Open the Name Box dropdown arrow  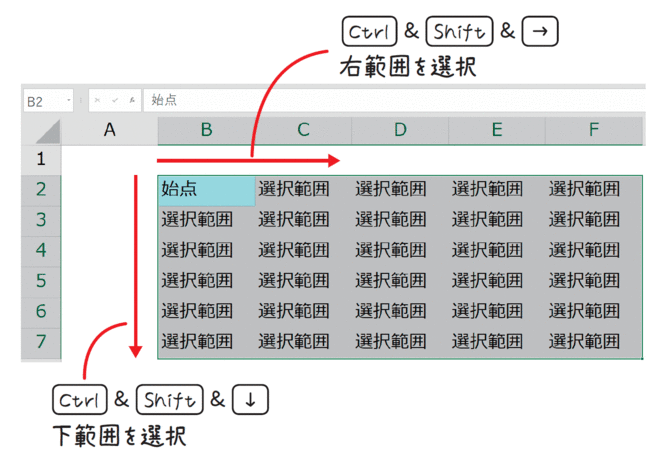(68, 101)
